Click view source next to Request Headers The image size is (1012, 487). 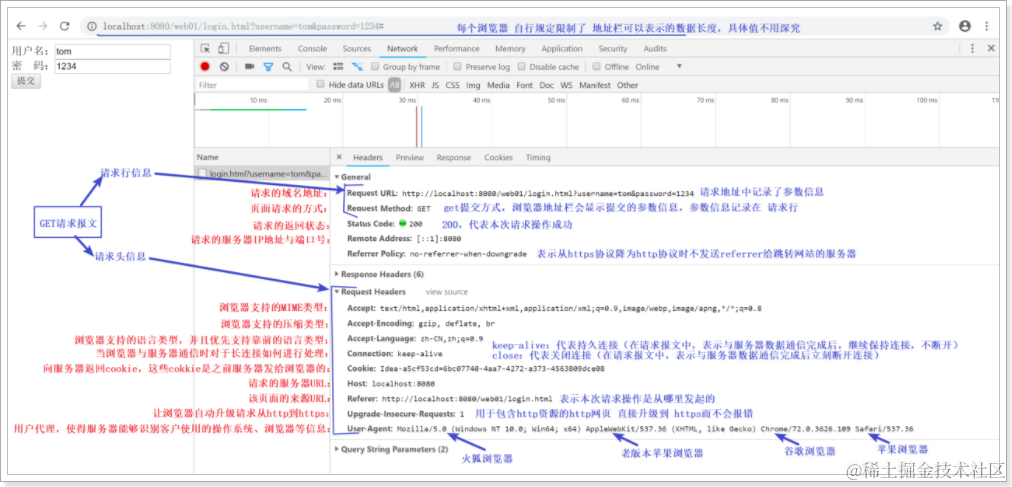(x=447, y=292)
